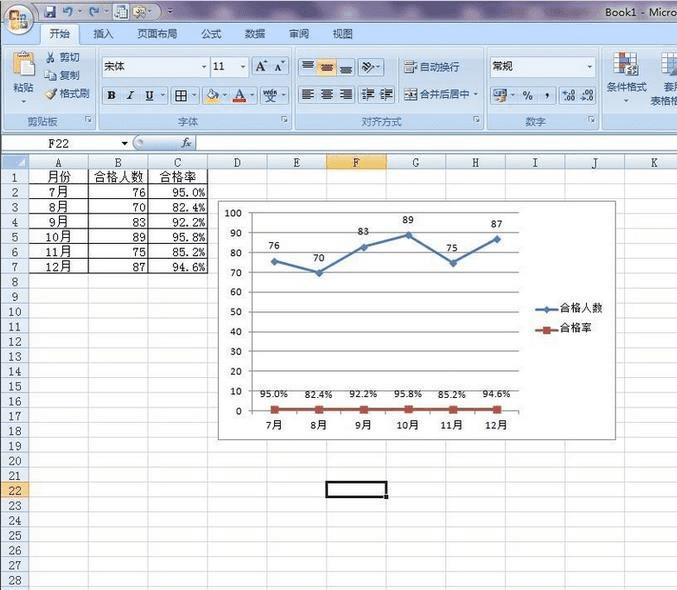
Task: Click the Percent Style icon
Action: pos(528,95)
